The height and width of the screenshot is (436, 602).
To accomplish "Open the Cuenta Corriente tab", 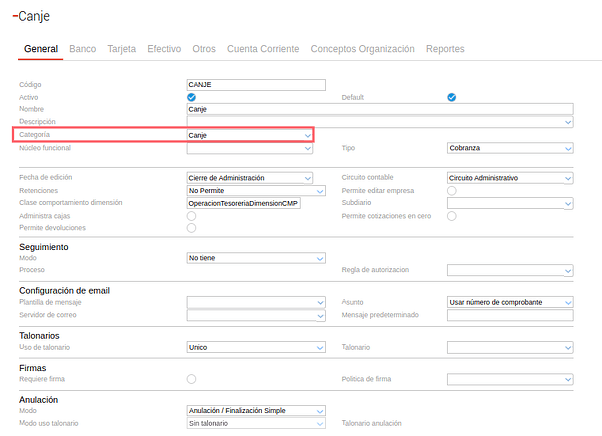I will point(263,49).
